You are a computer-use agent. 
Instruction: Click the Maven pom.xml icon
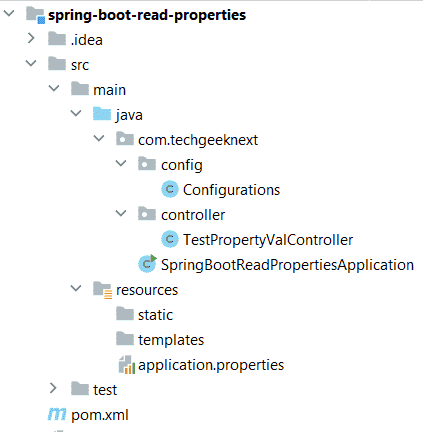pos(57,414)
